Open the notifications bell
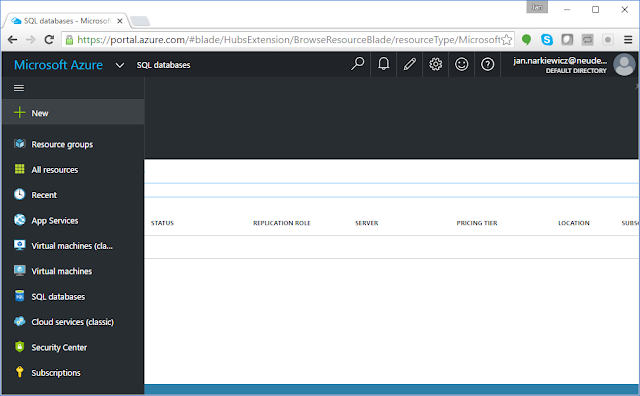Screen dimensions: 640x396 [383, 64]
